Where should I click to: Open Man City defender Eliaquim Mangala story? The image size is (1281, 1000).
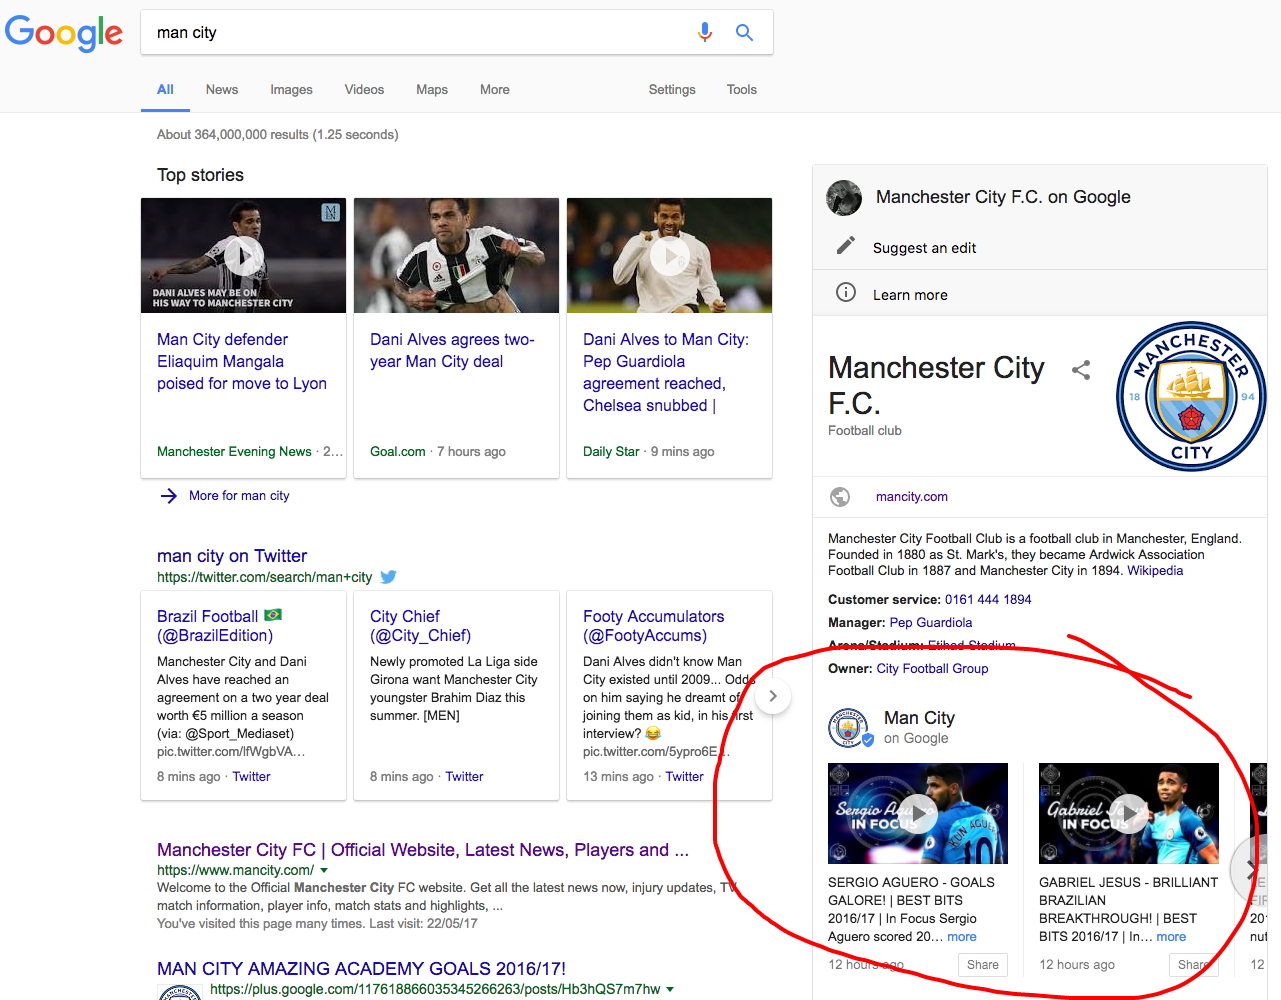pos(242,362)
